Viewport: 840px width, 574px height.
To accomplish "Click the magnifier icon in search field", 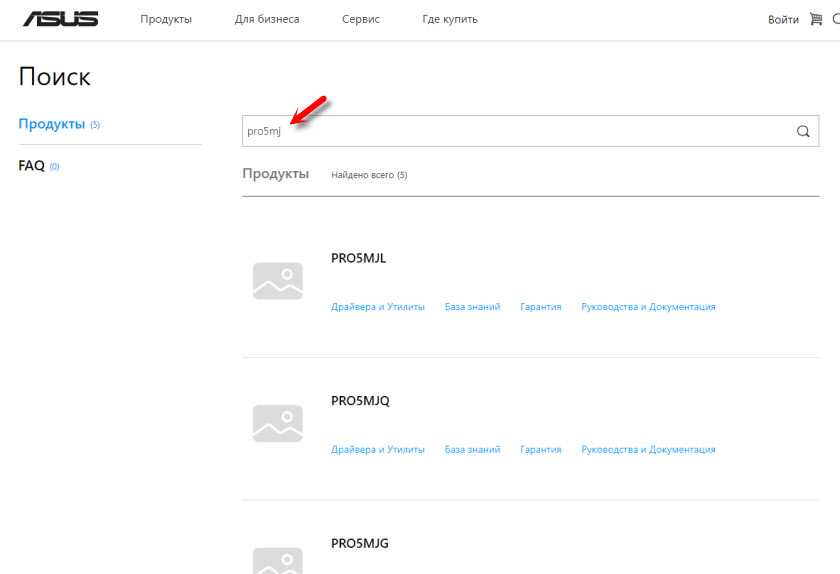I will [x=802, y=131].
